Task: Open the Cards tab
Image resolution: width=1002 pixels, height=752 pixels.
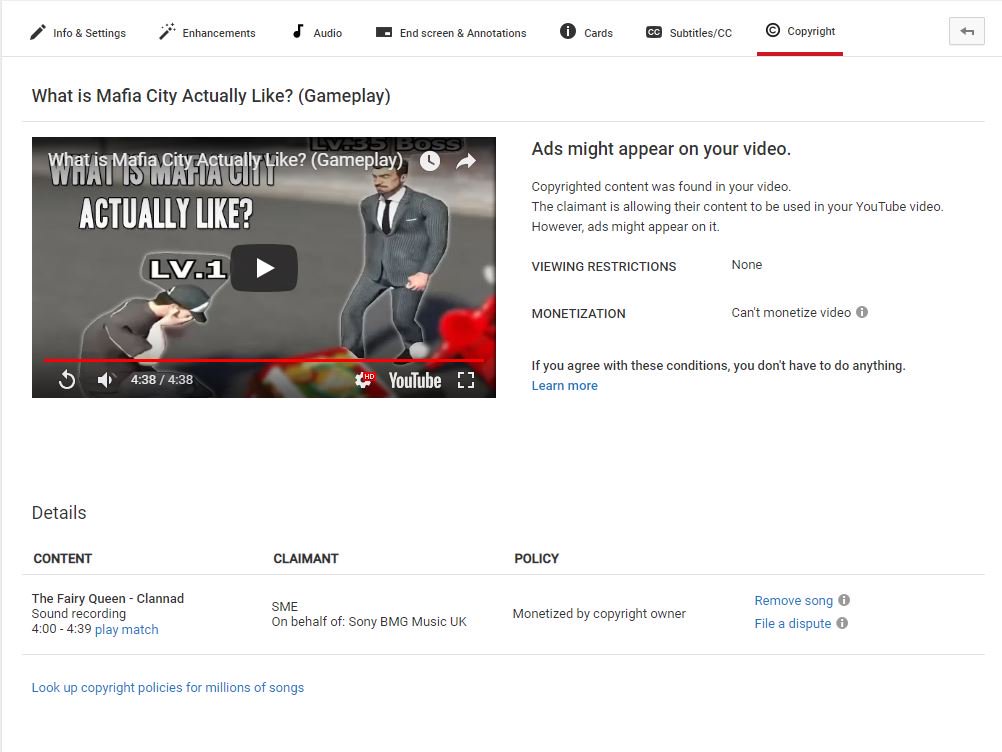Action: click(x=586, y=32)
